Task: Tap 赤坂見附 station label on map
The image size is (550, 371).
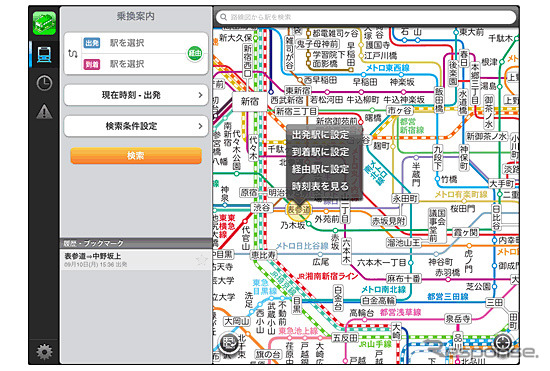Action: pos(388,221)
